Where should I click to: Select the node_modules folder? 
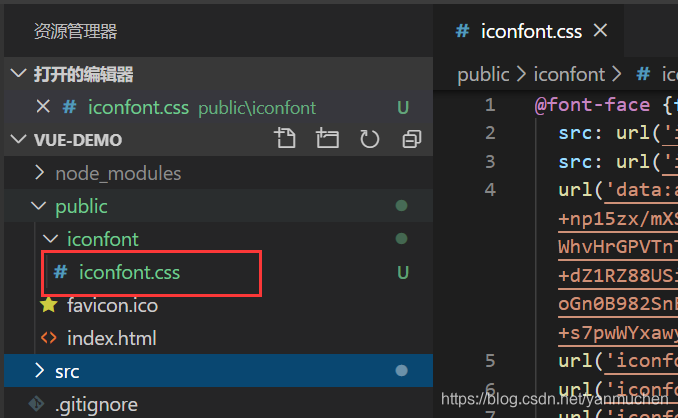(118, 173)
